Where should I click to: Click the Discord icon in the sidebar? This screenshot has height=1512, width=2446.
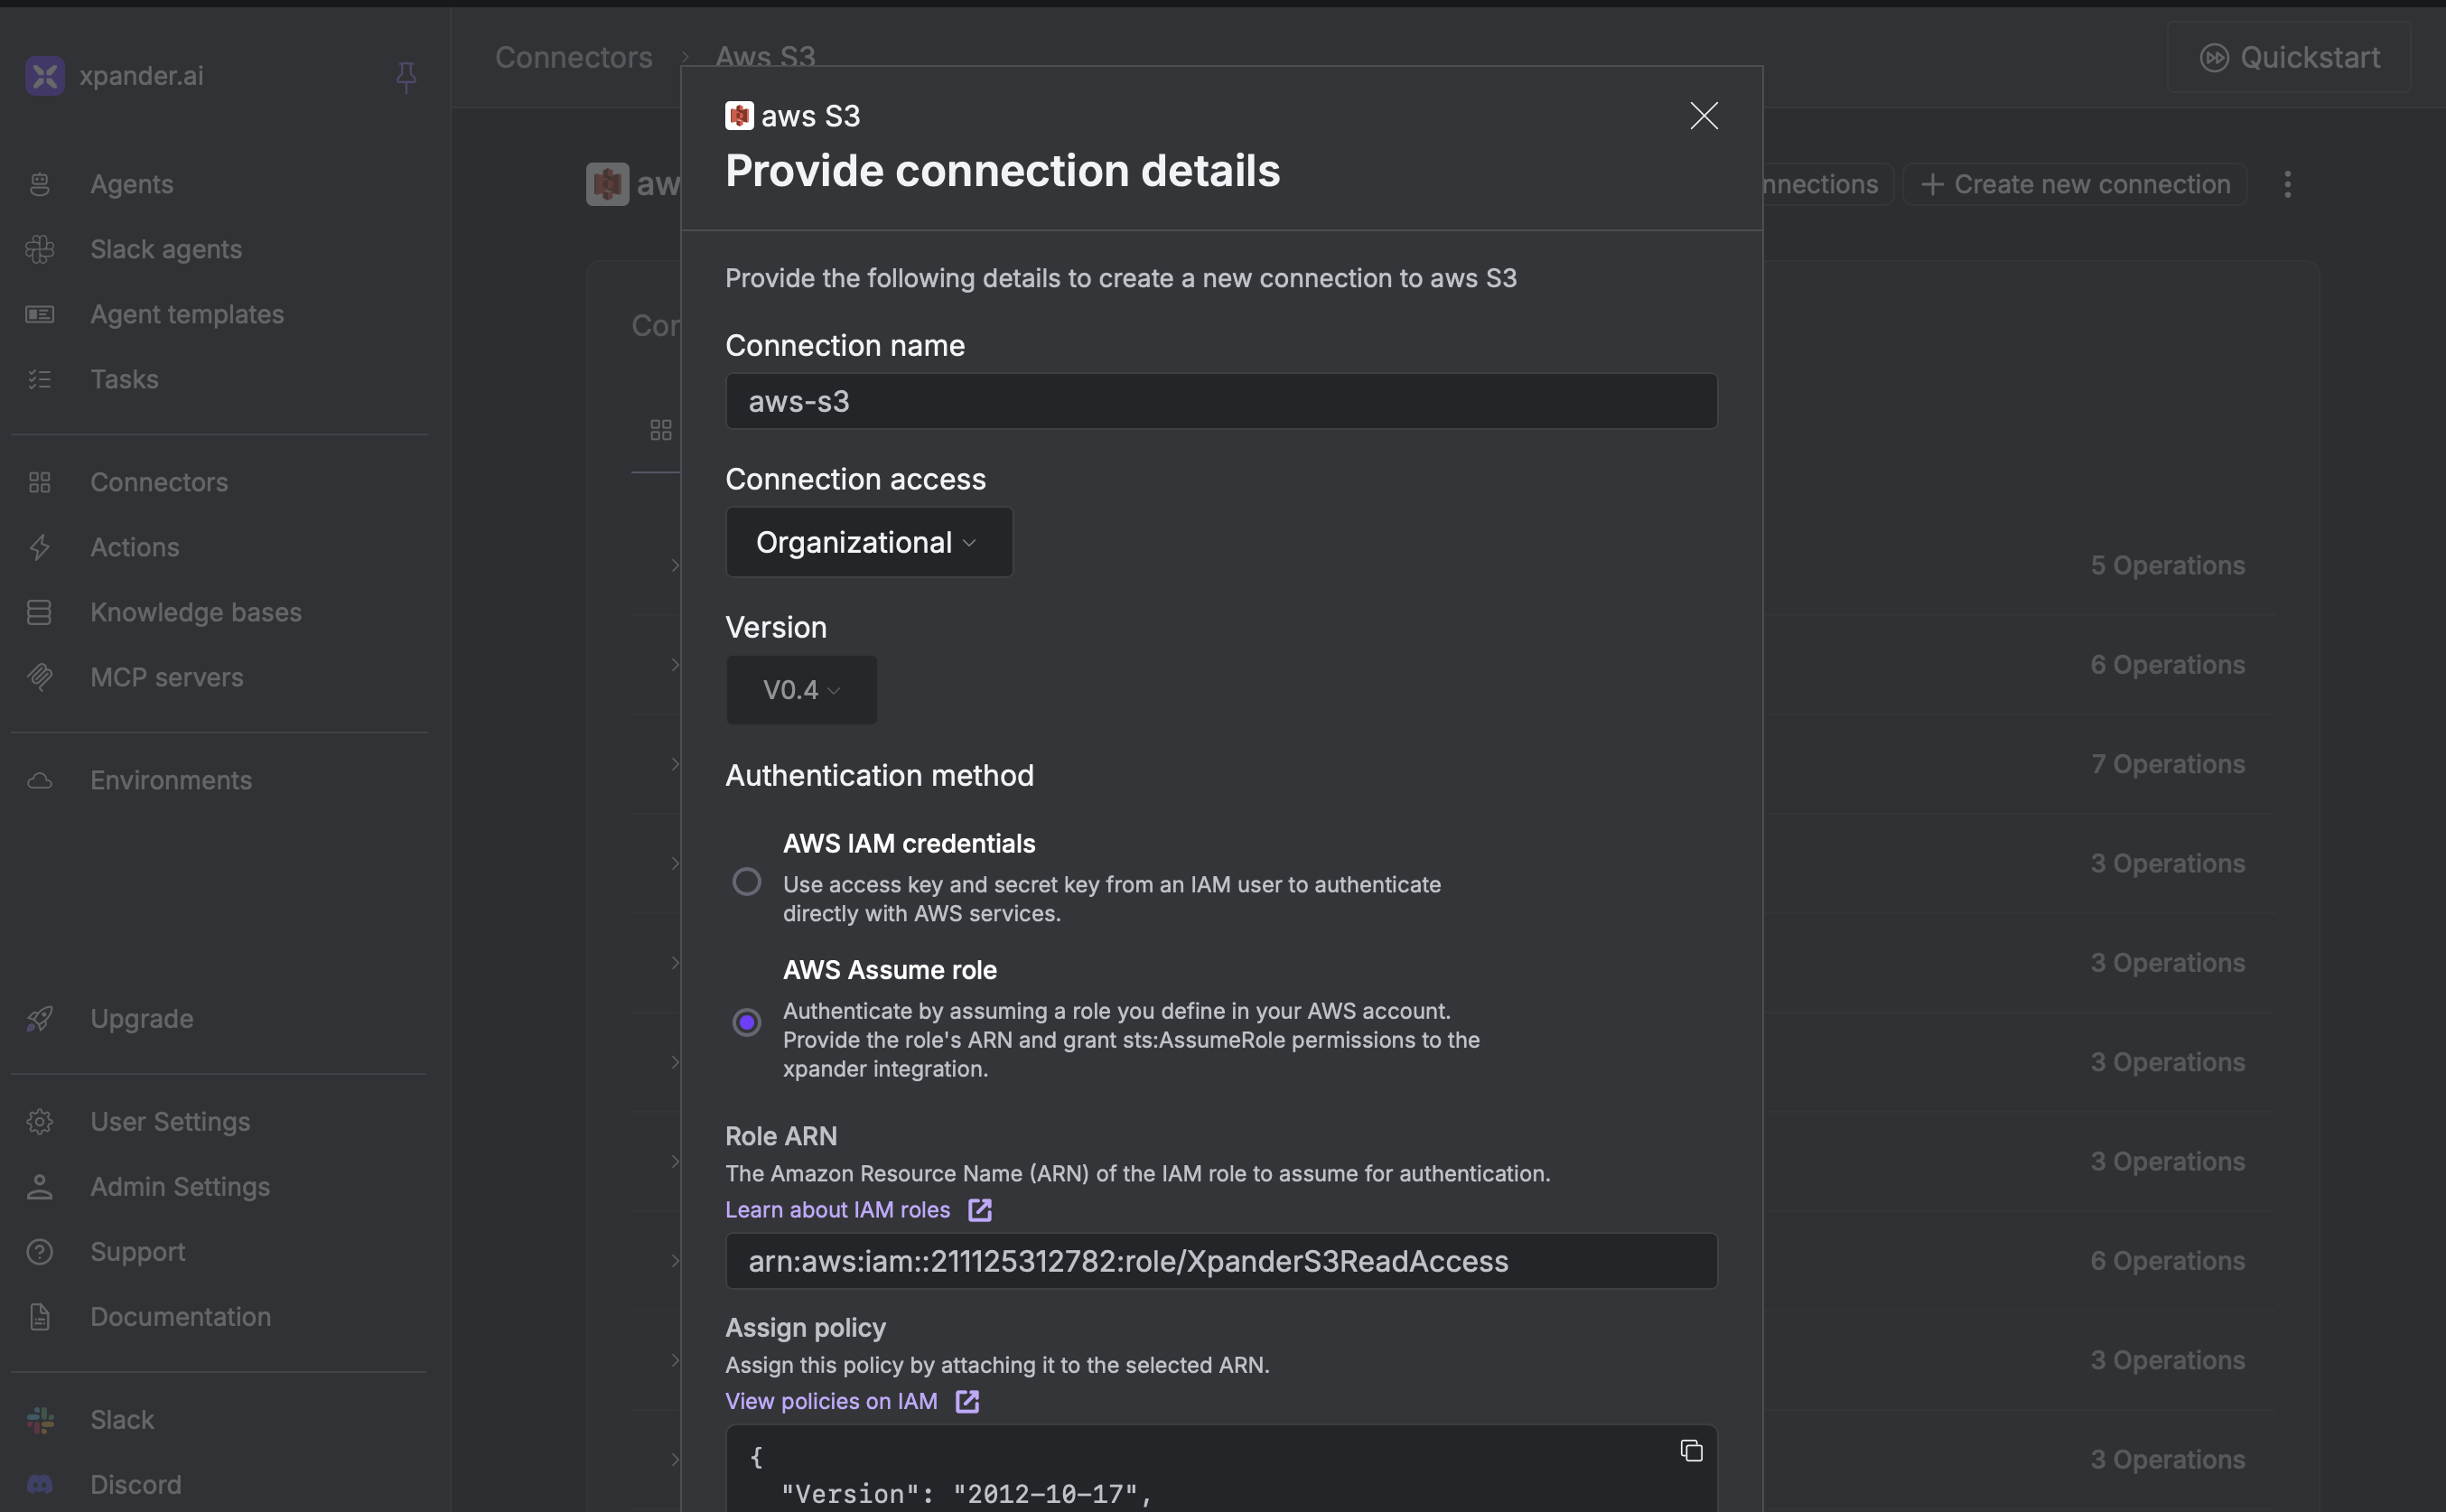coord(40,1484)
